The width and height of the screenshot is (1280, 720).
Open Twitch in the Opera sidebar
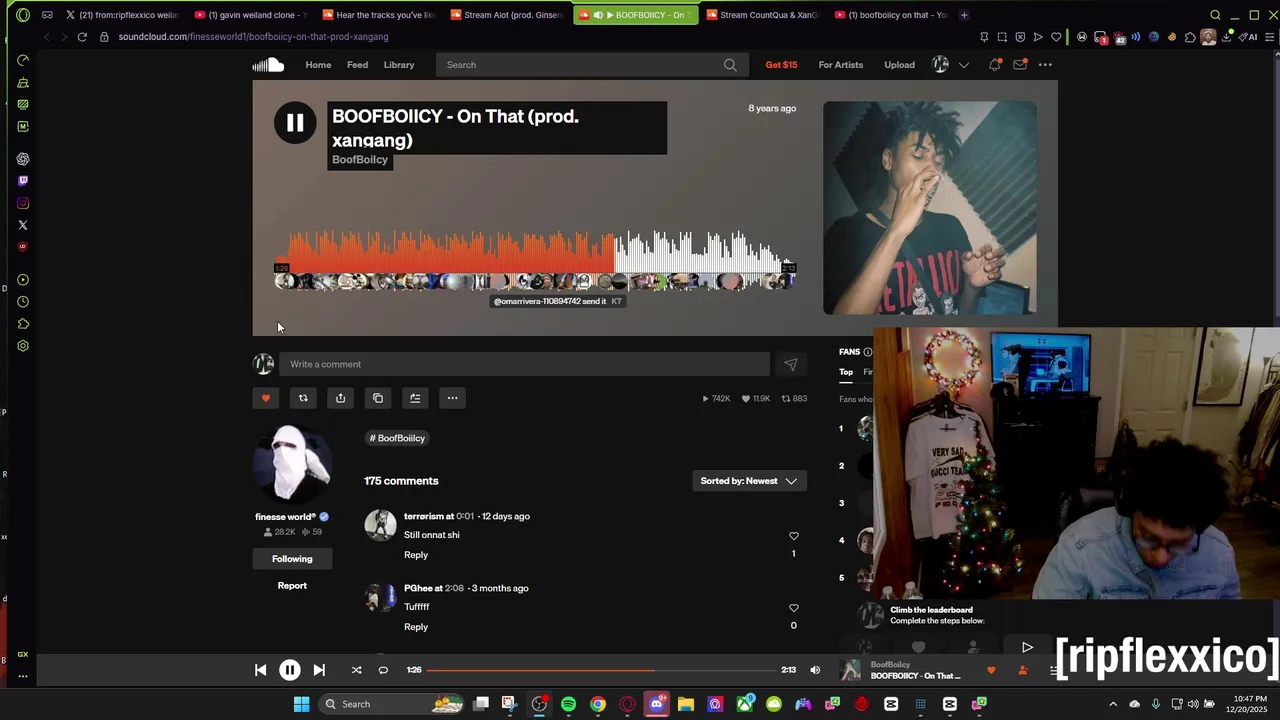pos(23,181)
